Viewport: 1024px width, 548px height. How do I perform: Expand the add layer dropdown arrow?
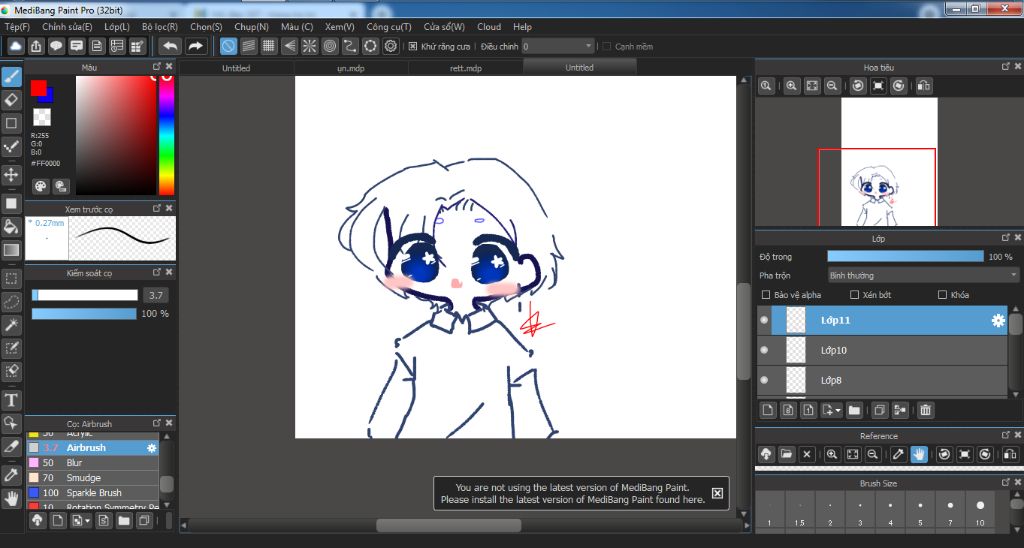click(x=839, y=411)
